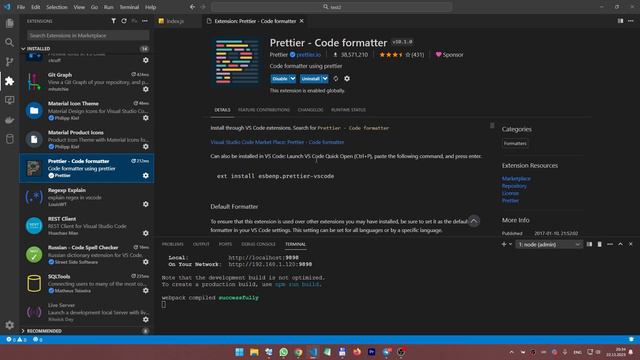Click the Uninstall extension button
Image resolution: width=640 pixels, height=360 pixels.
point(311,78)
